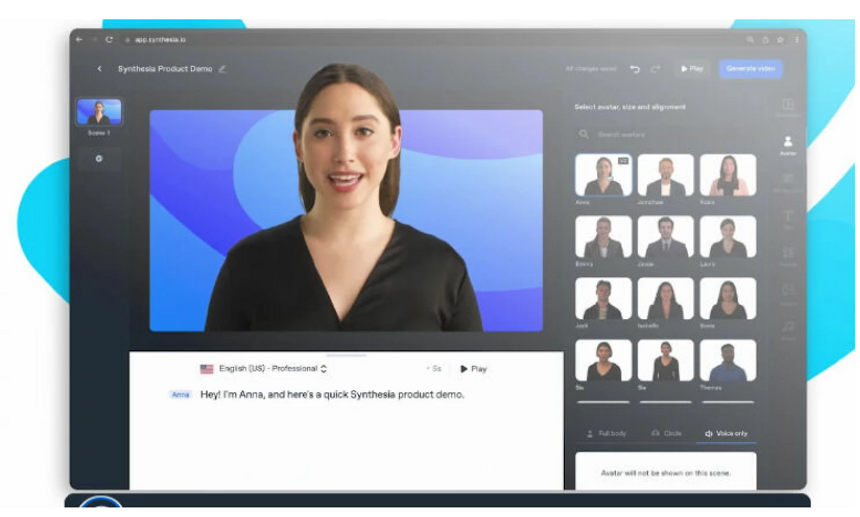Go back in the browser
Viewport: 860px width, 517px height.
[x=80, y=39]
